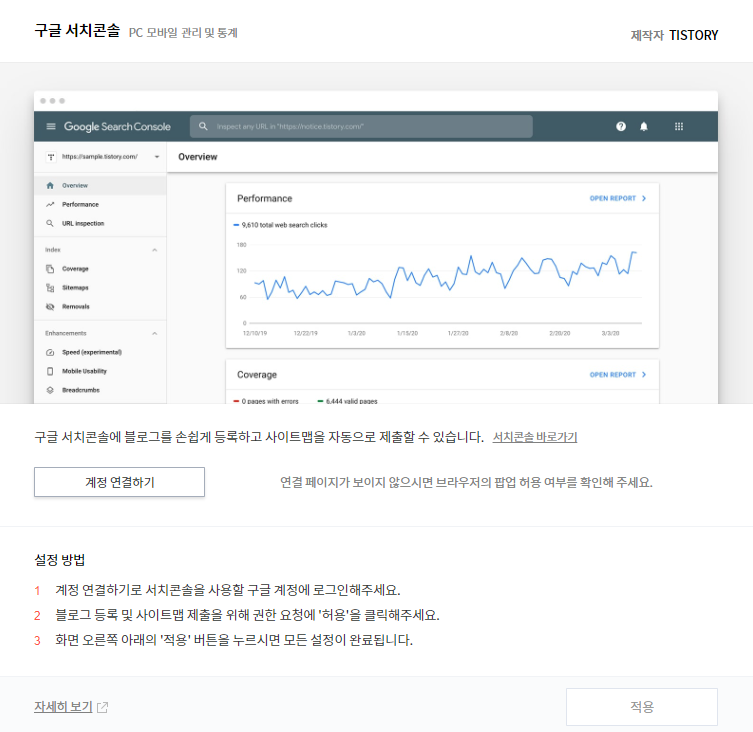Click the 제작자 TISTORY label
Image resolution: width=753 pixels, height=732 pixels.
[674, 35]
